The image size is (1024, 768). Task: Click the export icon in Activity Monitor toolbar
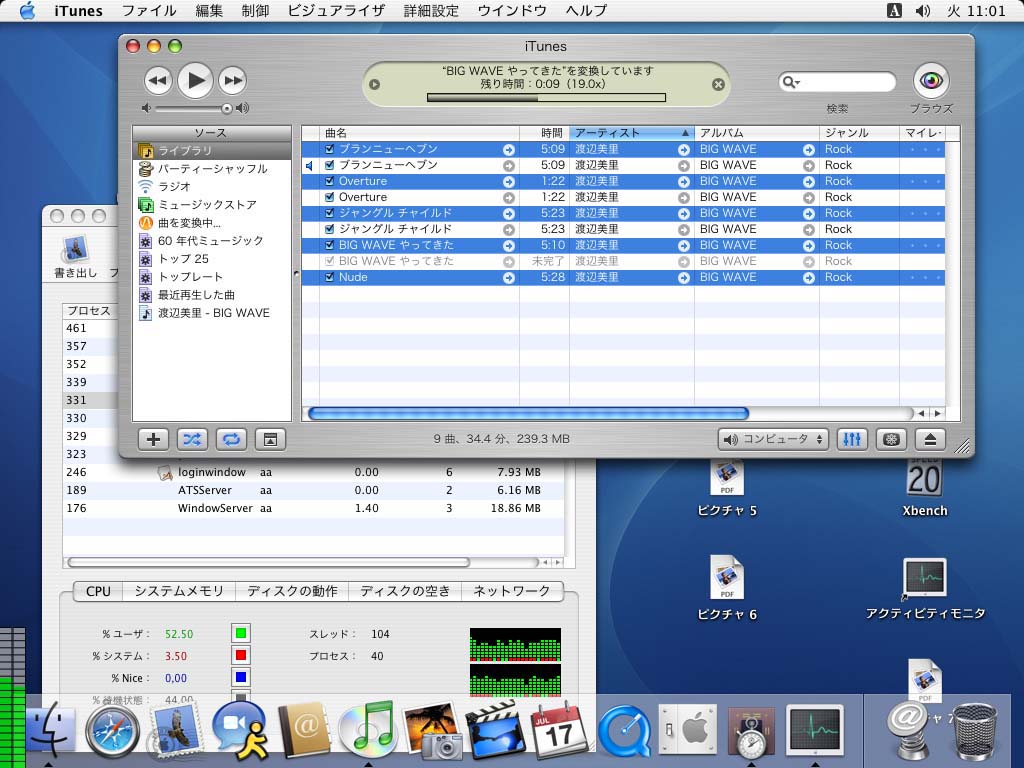pyautogui.click(x=75, y=248)
